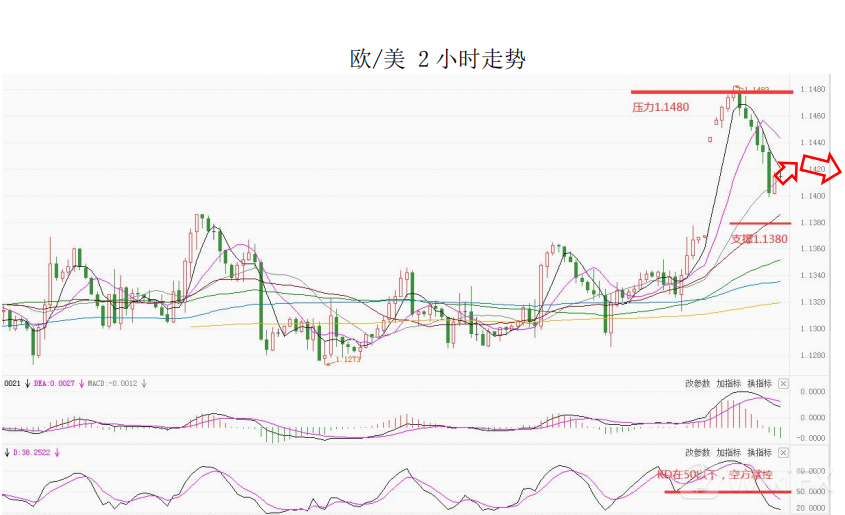
Task: Click the 1.1300 price axis label
Action: pyautogui.click(x=813, y=329)
